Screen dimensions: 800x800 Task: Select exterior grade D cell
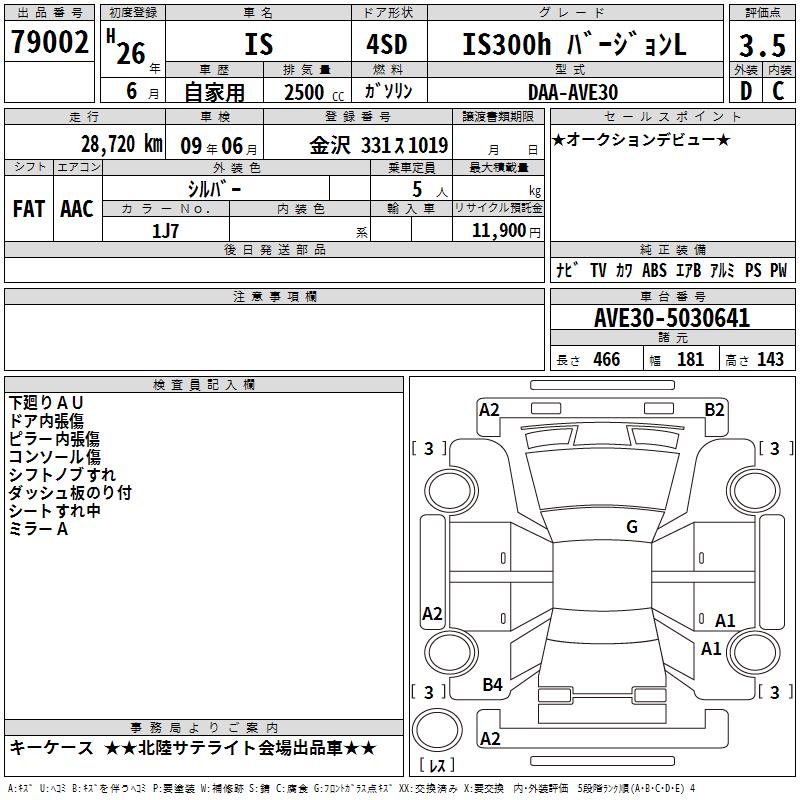pos(745,91)
